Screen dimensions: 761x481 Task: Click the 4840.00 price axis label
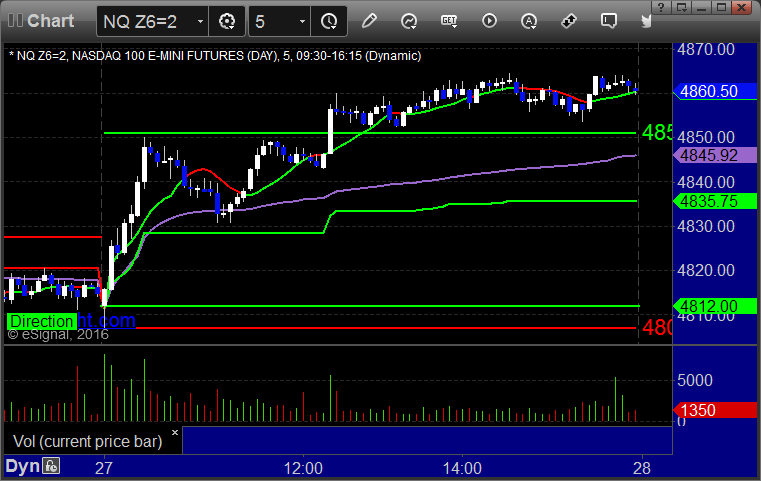(706, 182)
